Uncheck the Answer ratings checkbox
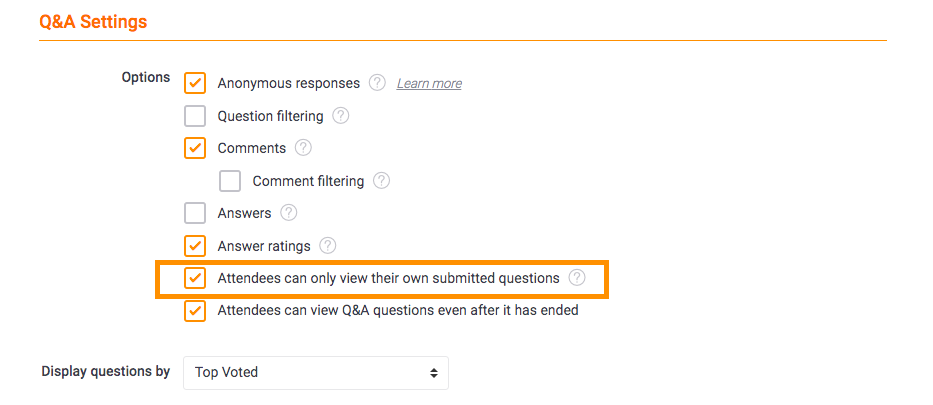933x405 pixels. (x=195, y=246)
